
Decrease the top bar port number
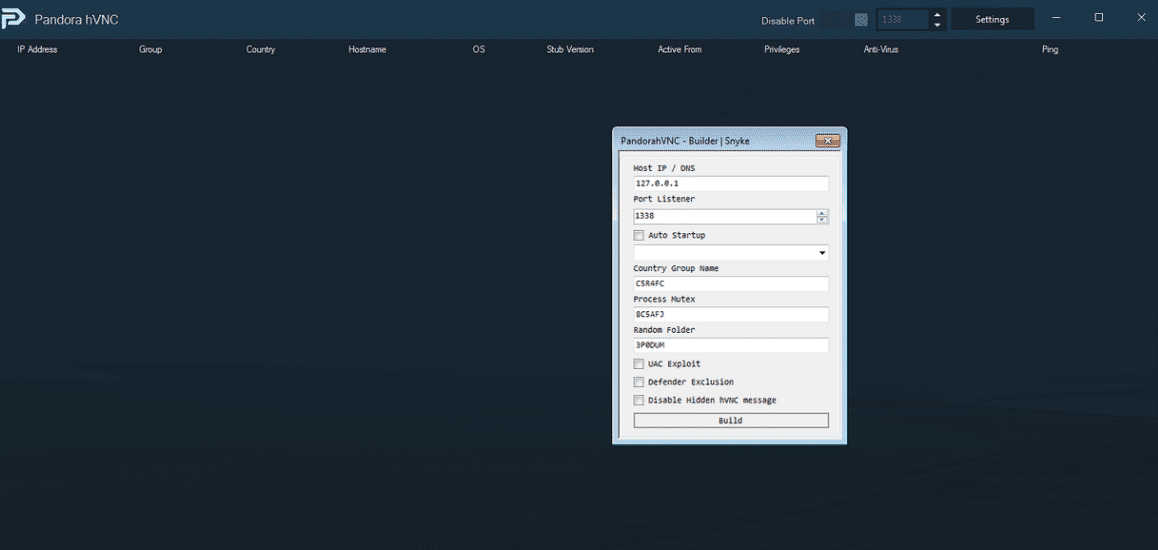pyautogui.click(x=937, y=25)
